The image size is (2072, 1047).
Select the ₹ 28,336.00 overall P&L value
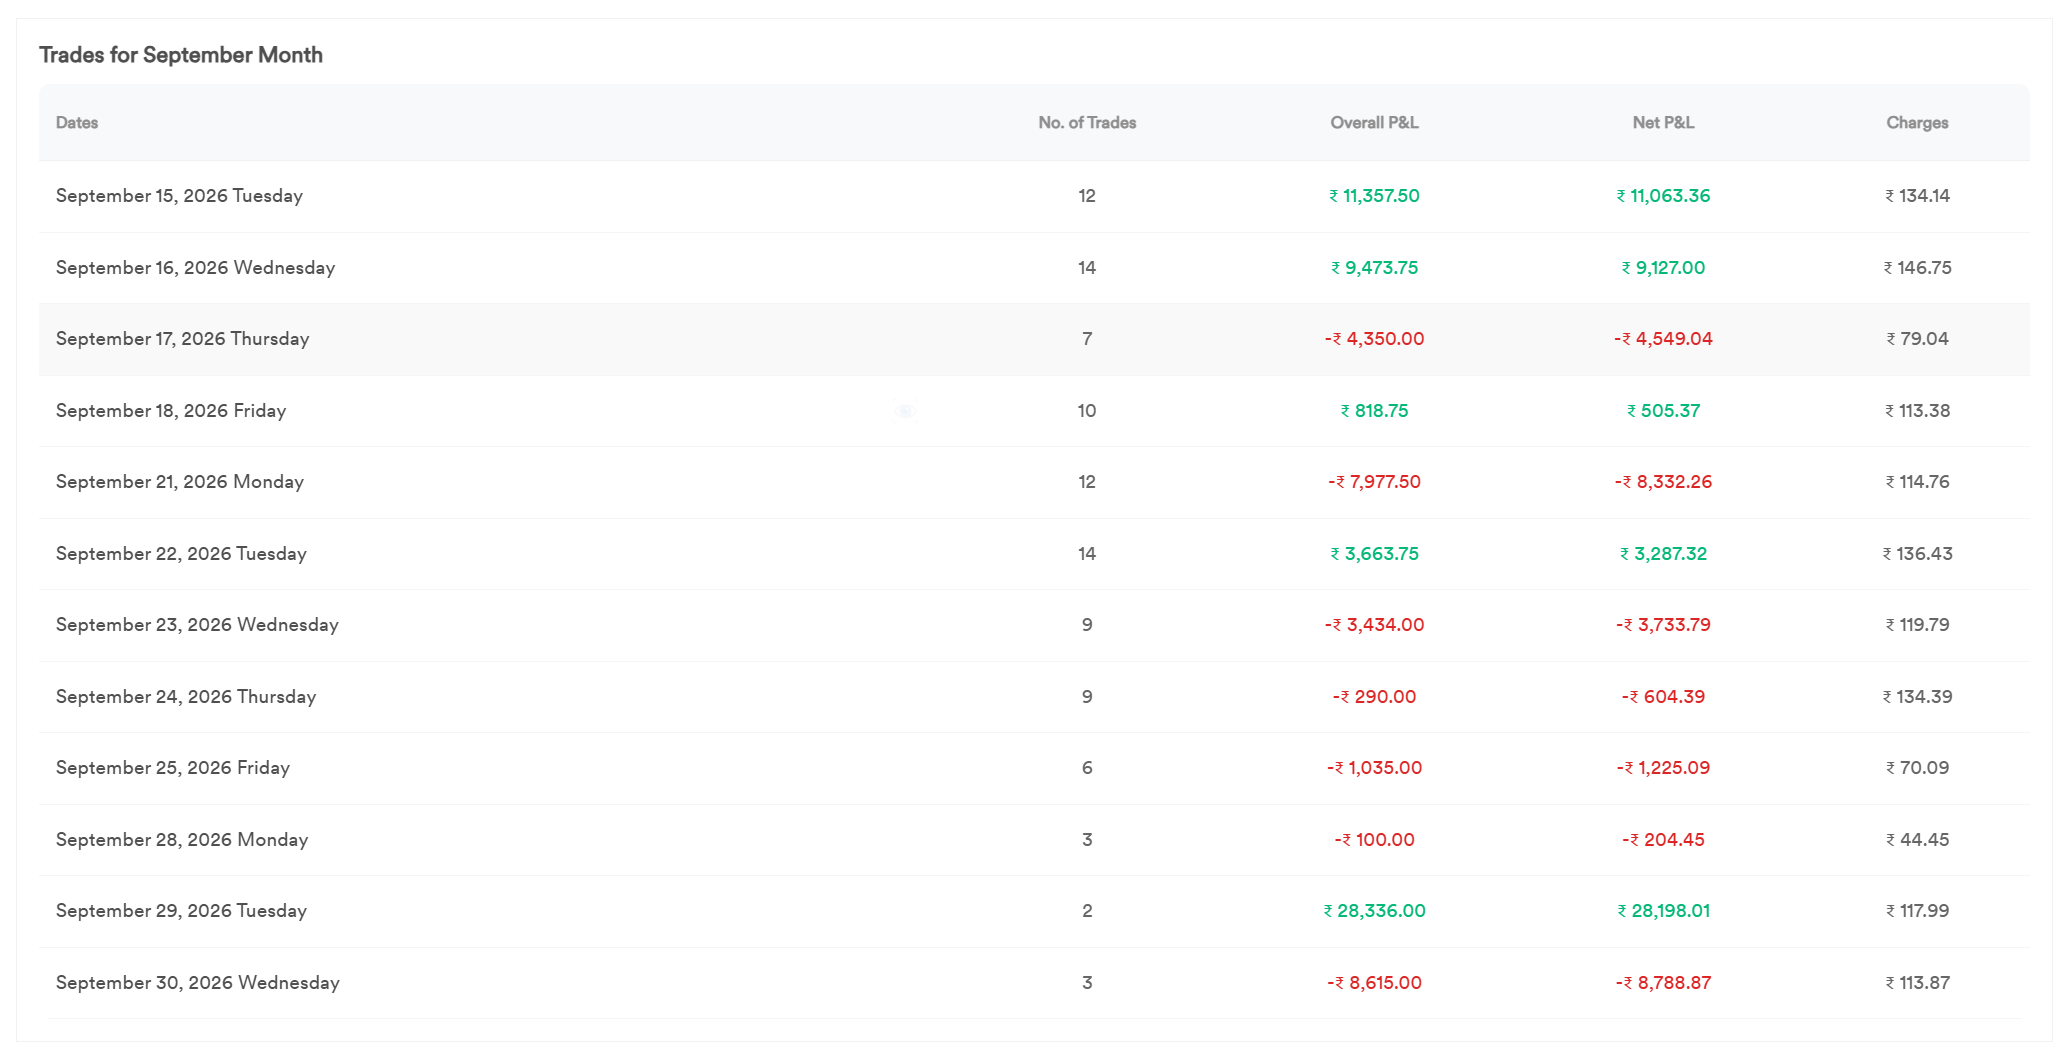1374,911
